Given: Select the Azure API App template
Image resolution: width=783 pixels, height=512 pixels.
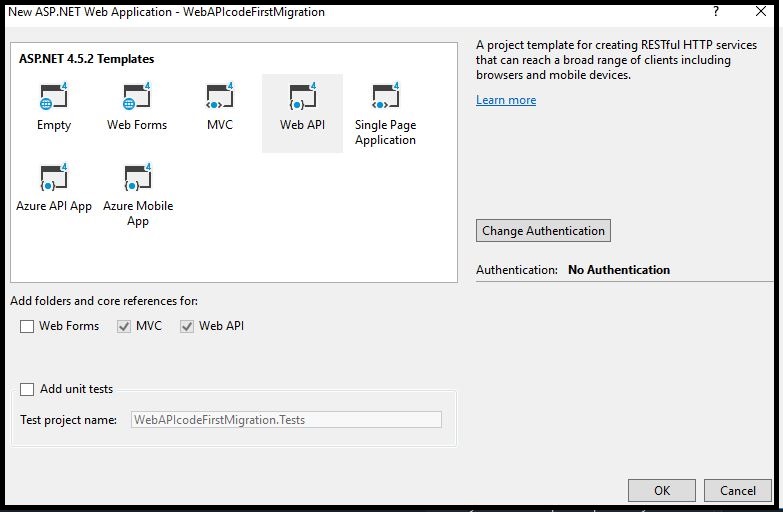Looking at the screenshot, I should pos(54,189).
